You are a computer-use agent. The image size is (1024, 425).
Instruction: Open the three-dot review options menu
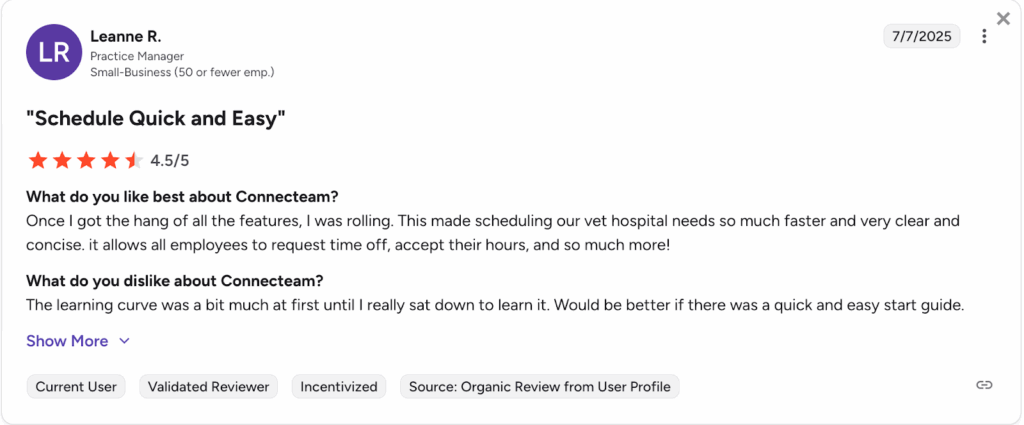point(984,37)
